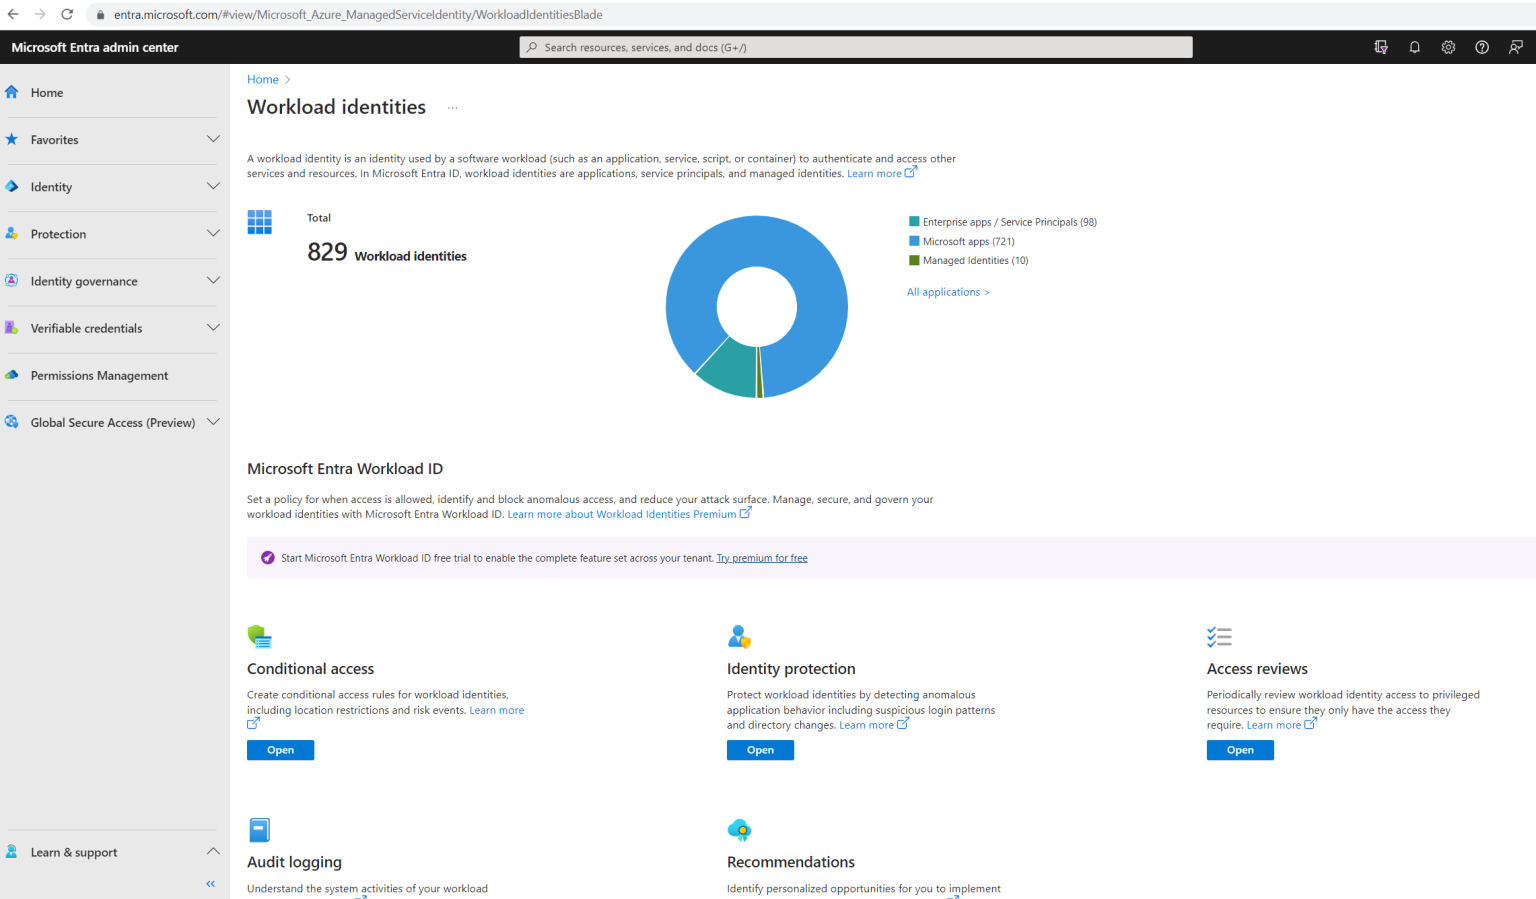Click the Audit logging book icon

click(259, 829)
